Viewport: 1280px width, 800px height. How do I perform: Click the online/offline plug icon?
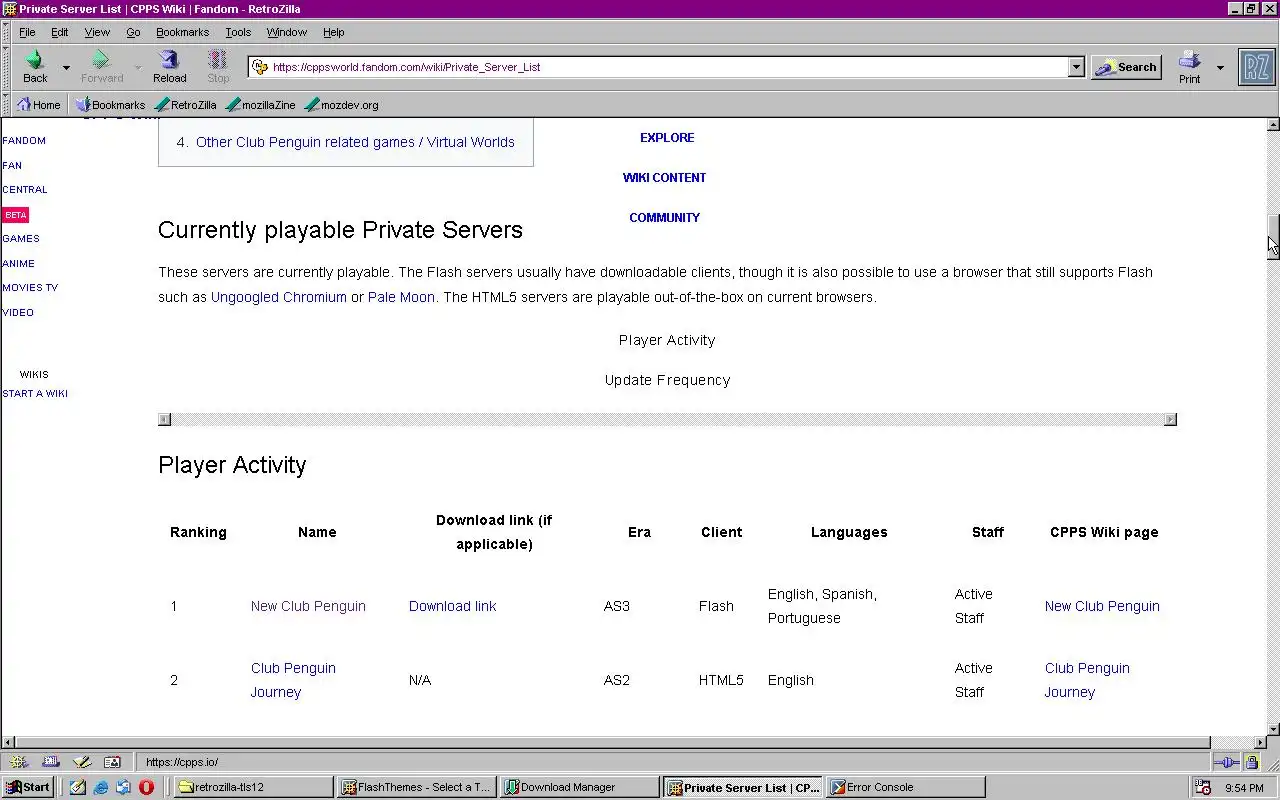coord(1228,762)
